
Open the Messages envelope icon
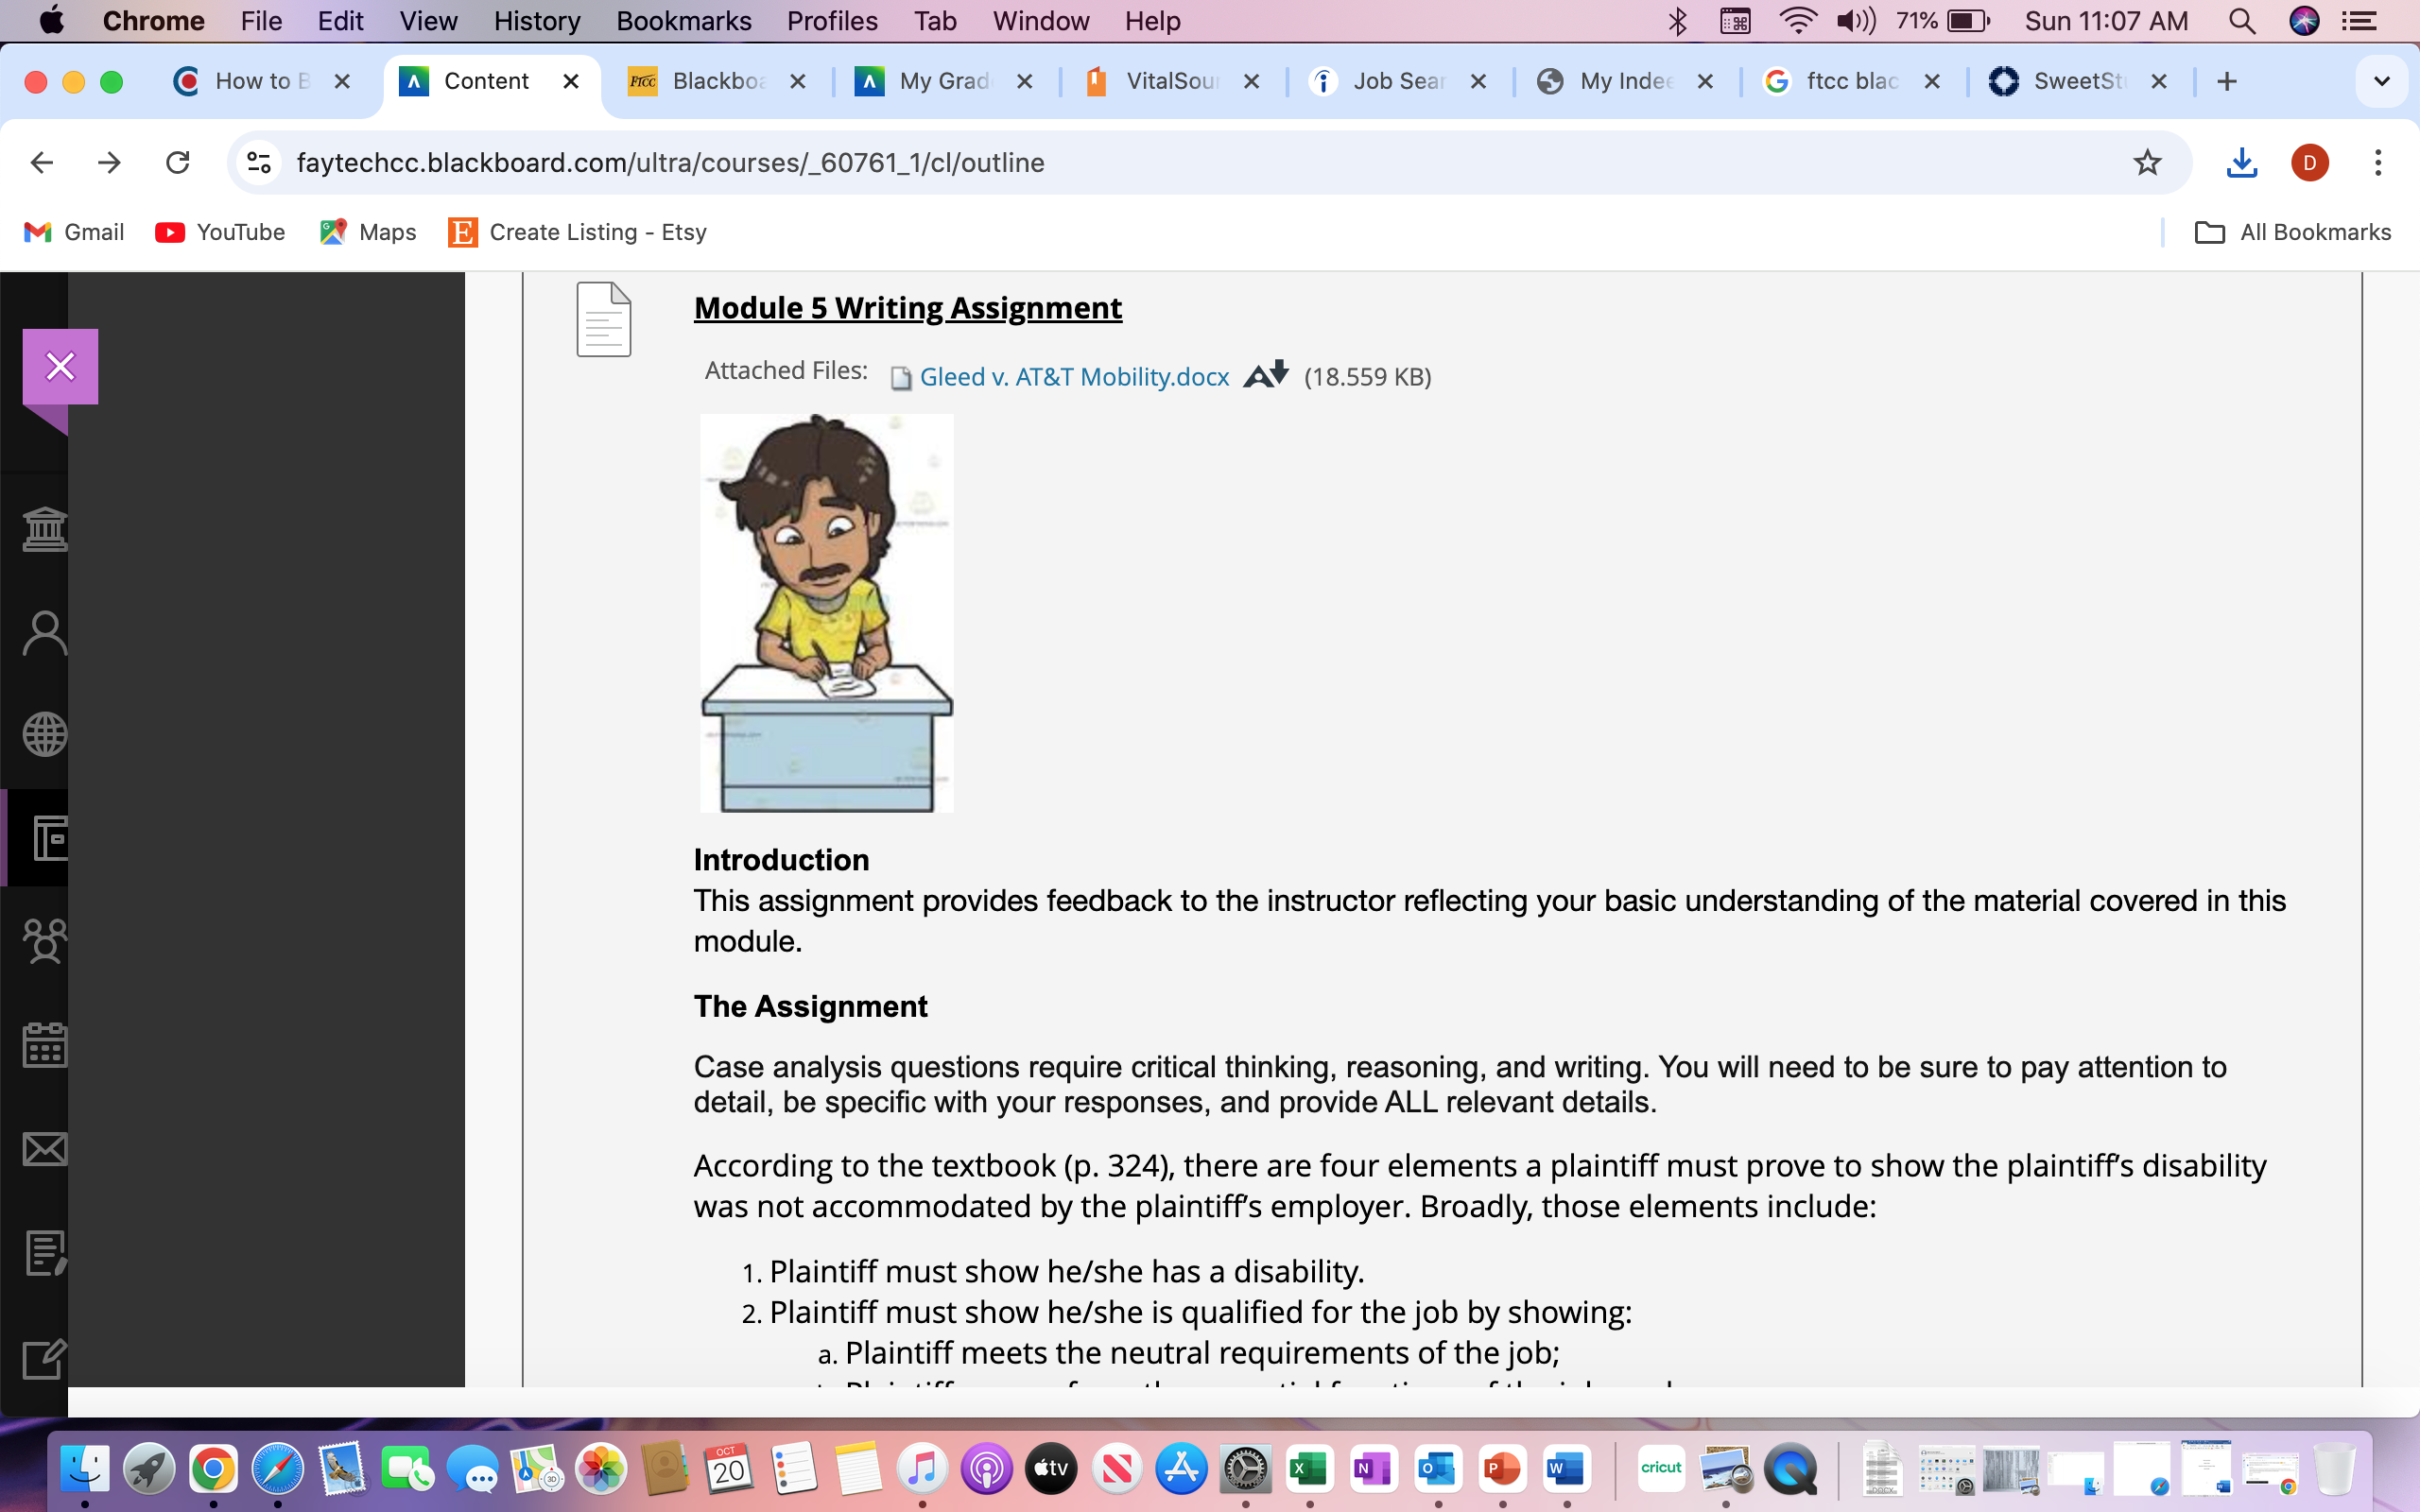tap(45, 1149)
